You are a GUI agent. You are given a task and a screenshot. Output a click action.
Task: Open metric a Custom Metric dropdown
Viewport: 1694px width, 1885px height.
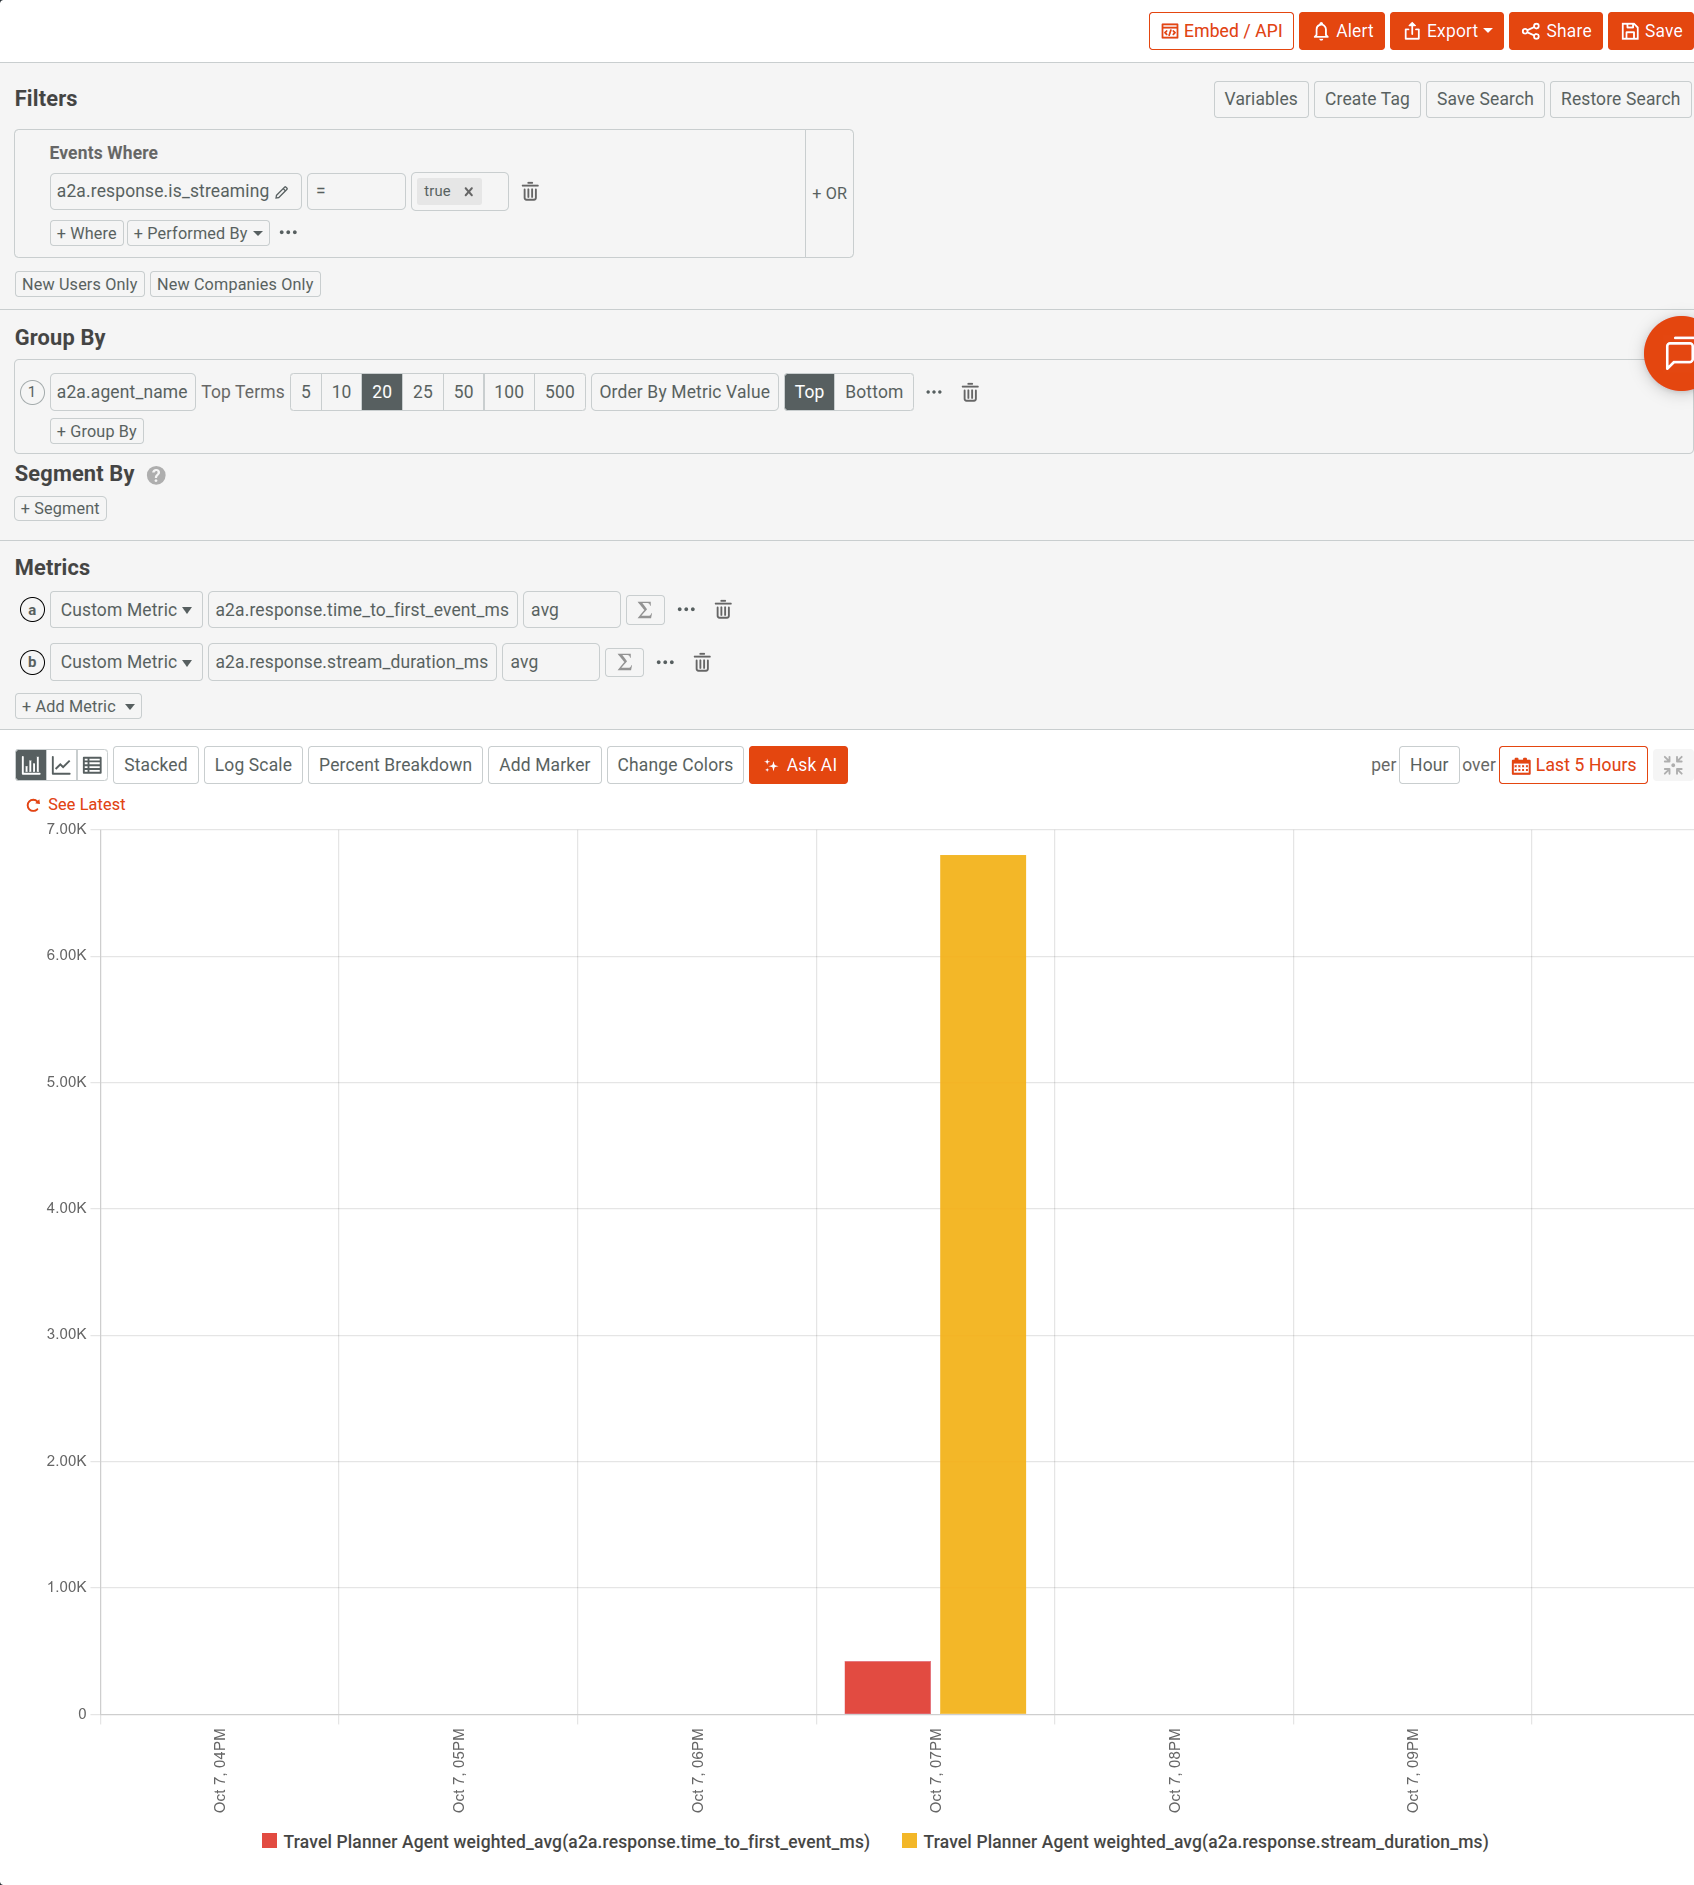pyautogui.click(x=126, y=610)
